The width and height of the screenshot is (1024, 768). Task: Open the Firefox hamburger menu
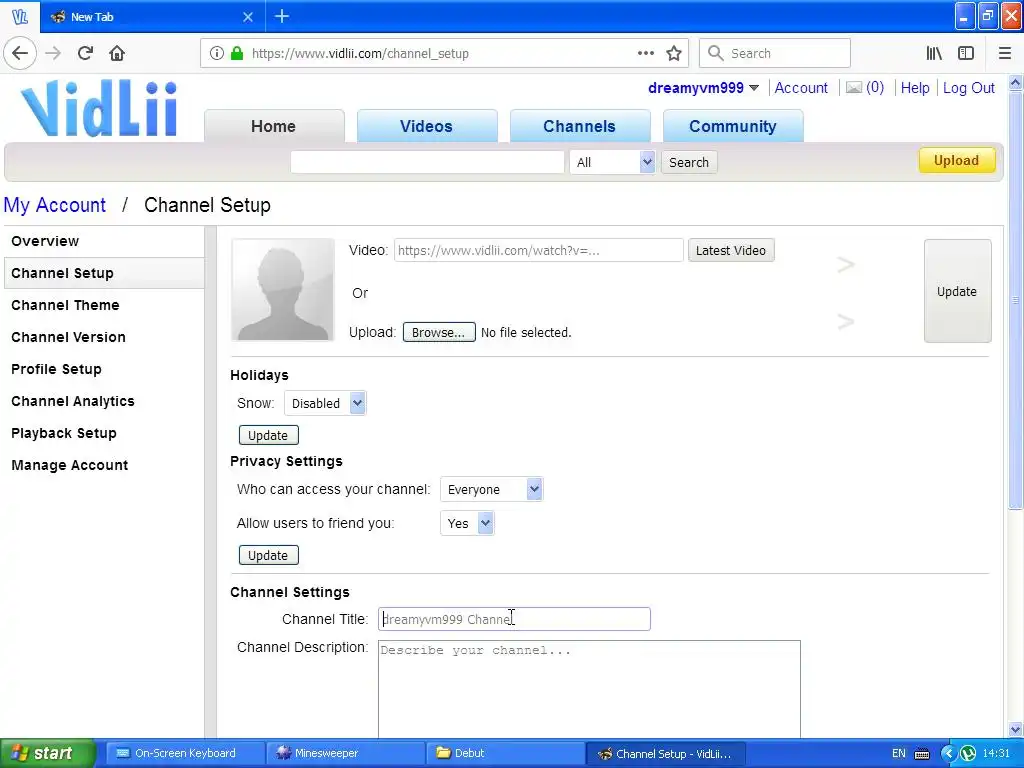1004,53
